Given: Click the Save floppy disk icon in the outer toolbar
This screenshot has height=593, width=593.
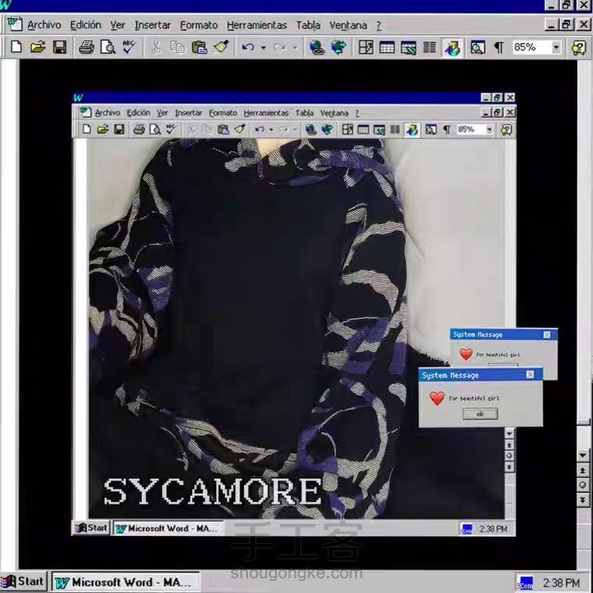Looking at the screenshot, I should [x=59, y=47].
